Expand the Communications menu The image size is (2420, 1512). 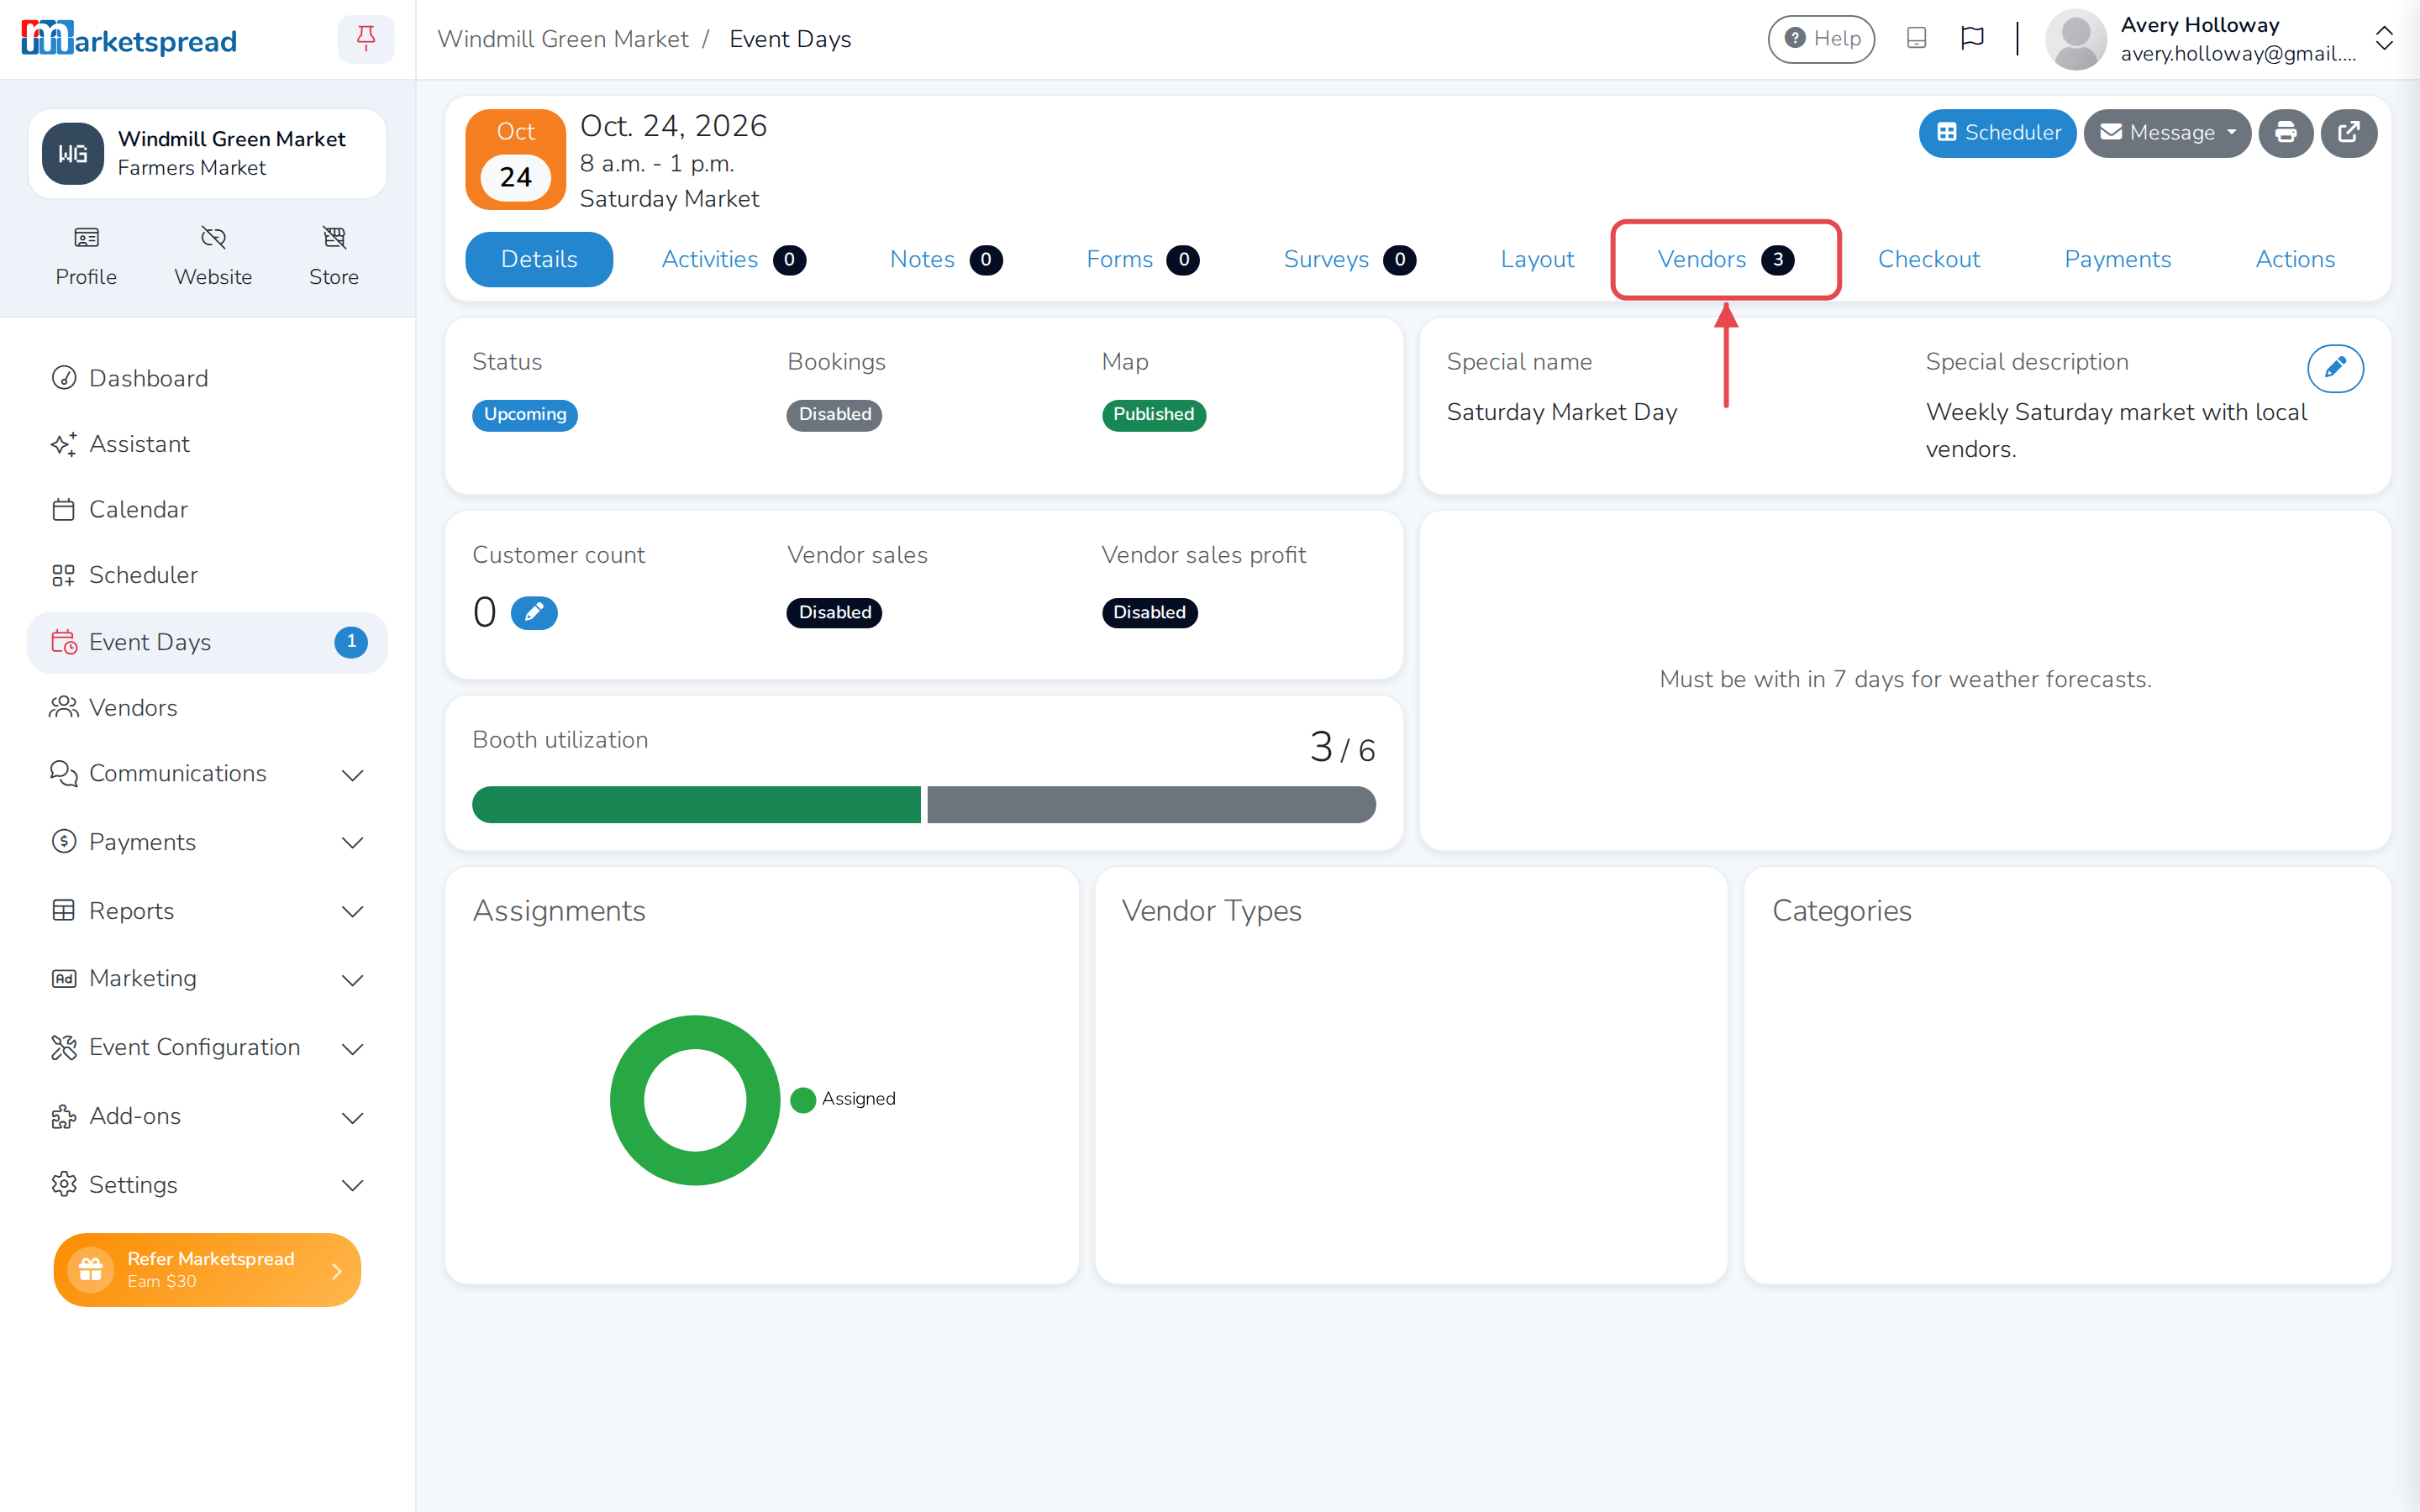tap(208, 774)
